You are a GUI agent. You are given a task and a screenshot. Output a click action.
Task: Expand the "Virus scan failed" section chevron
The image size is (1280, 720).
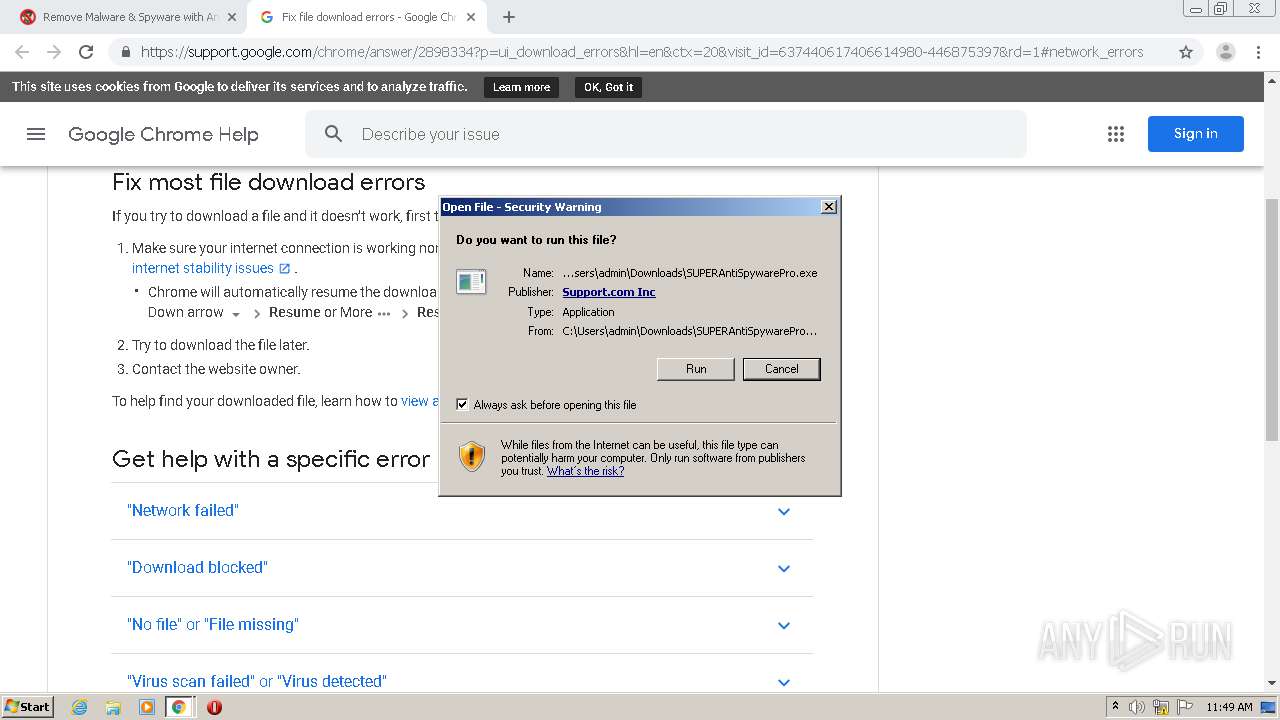click(784, 682)
